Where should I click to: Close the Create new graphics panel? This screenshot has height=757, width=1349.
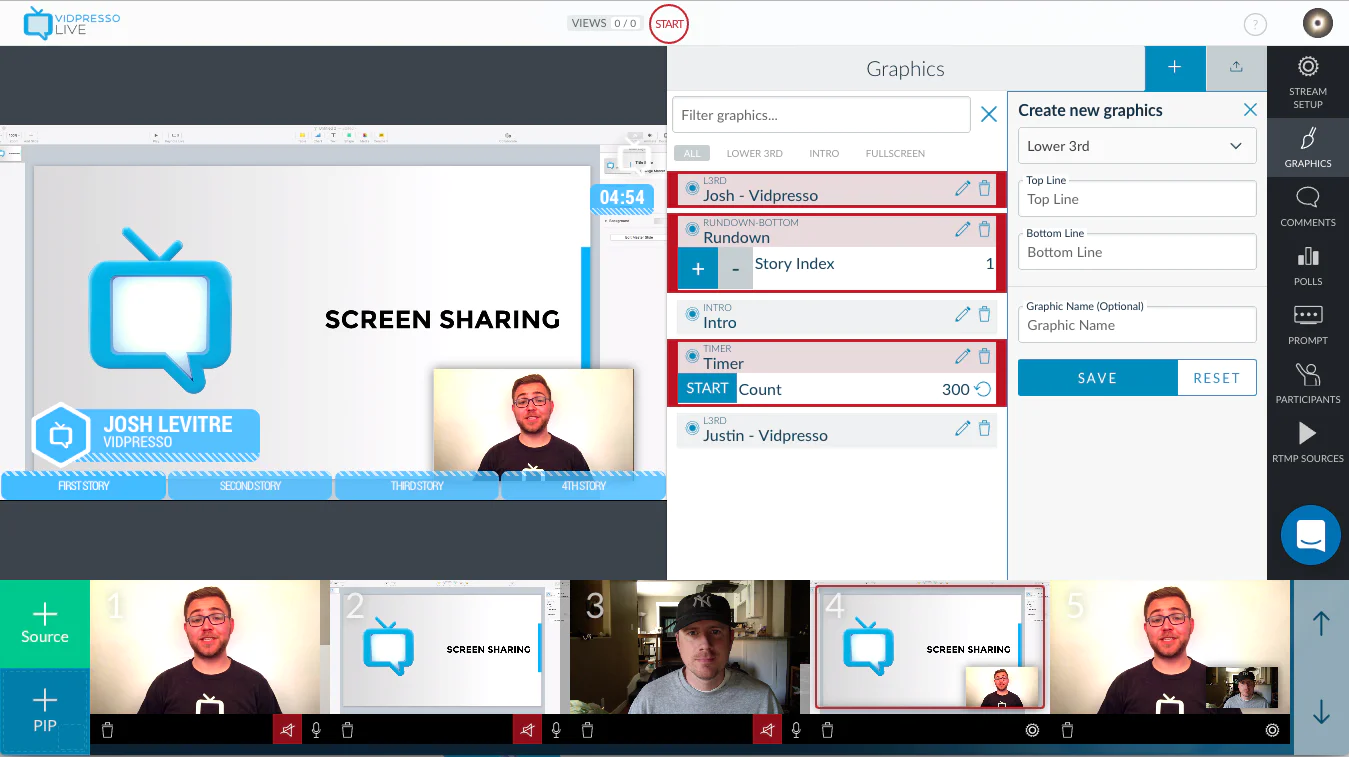[1250, 110]
